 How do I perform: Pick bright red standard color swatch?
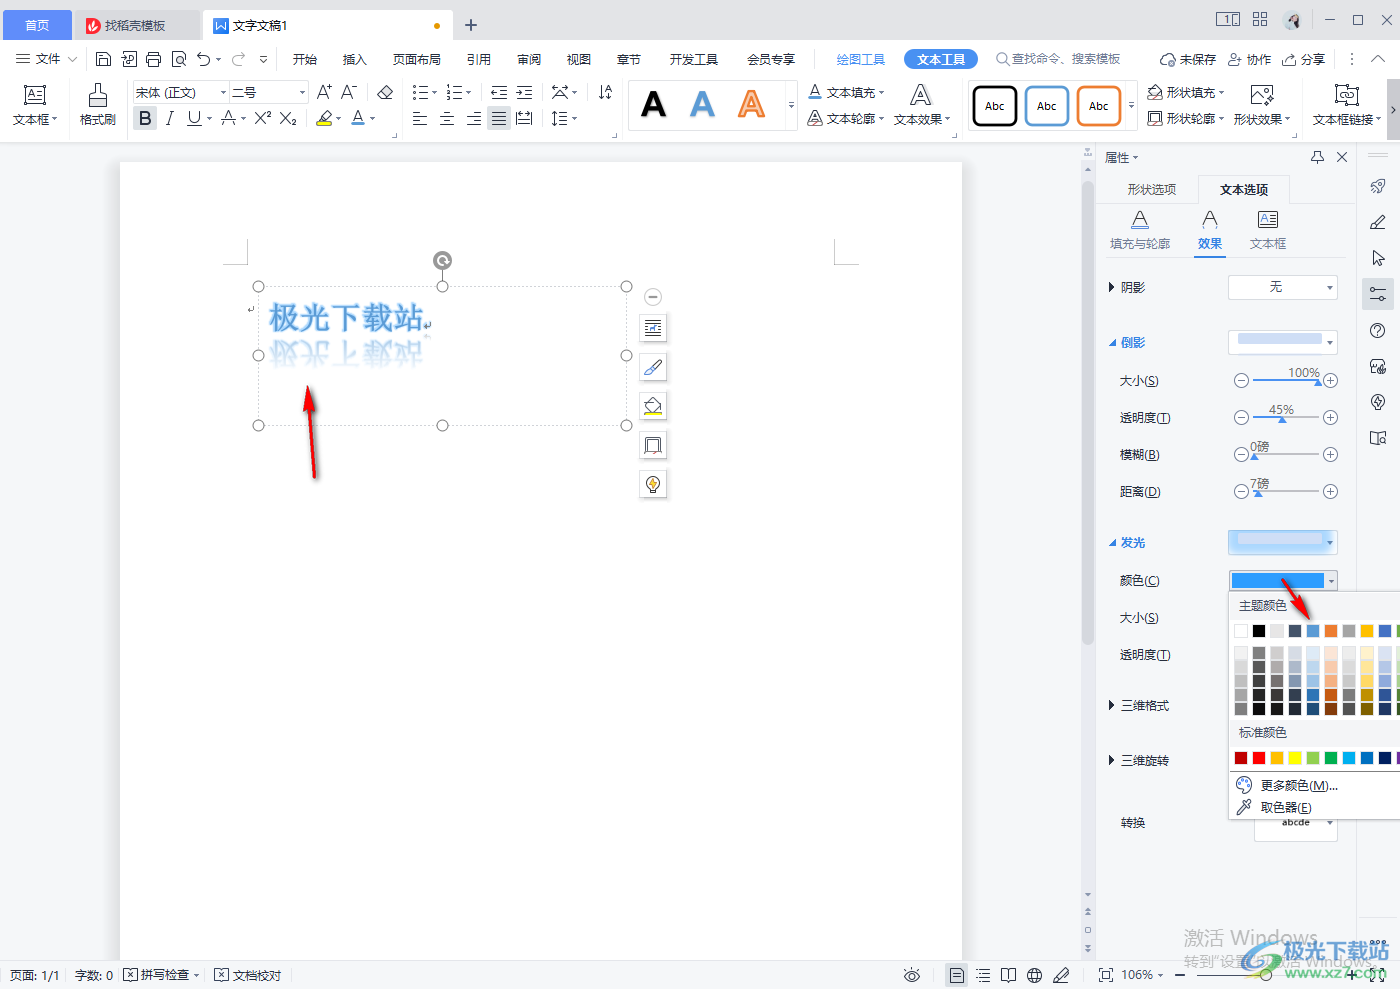1259,758
